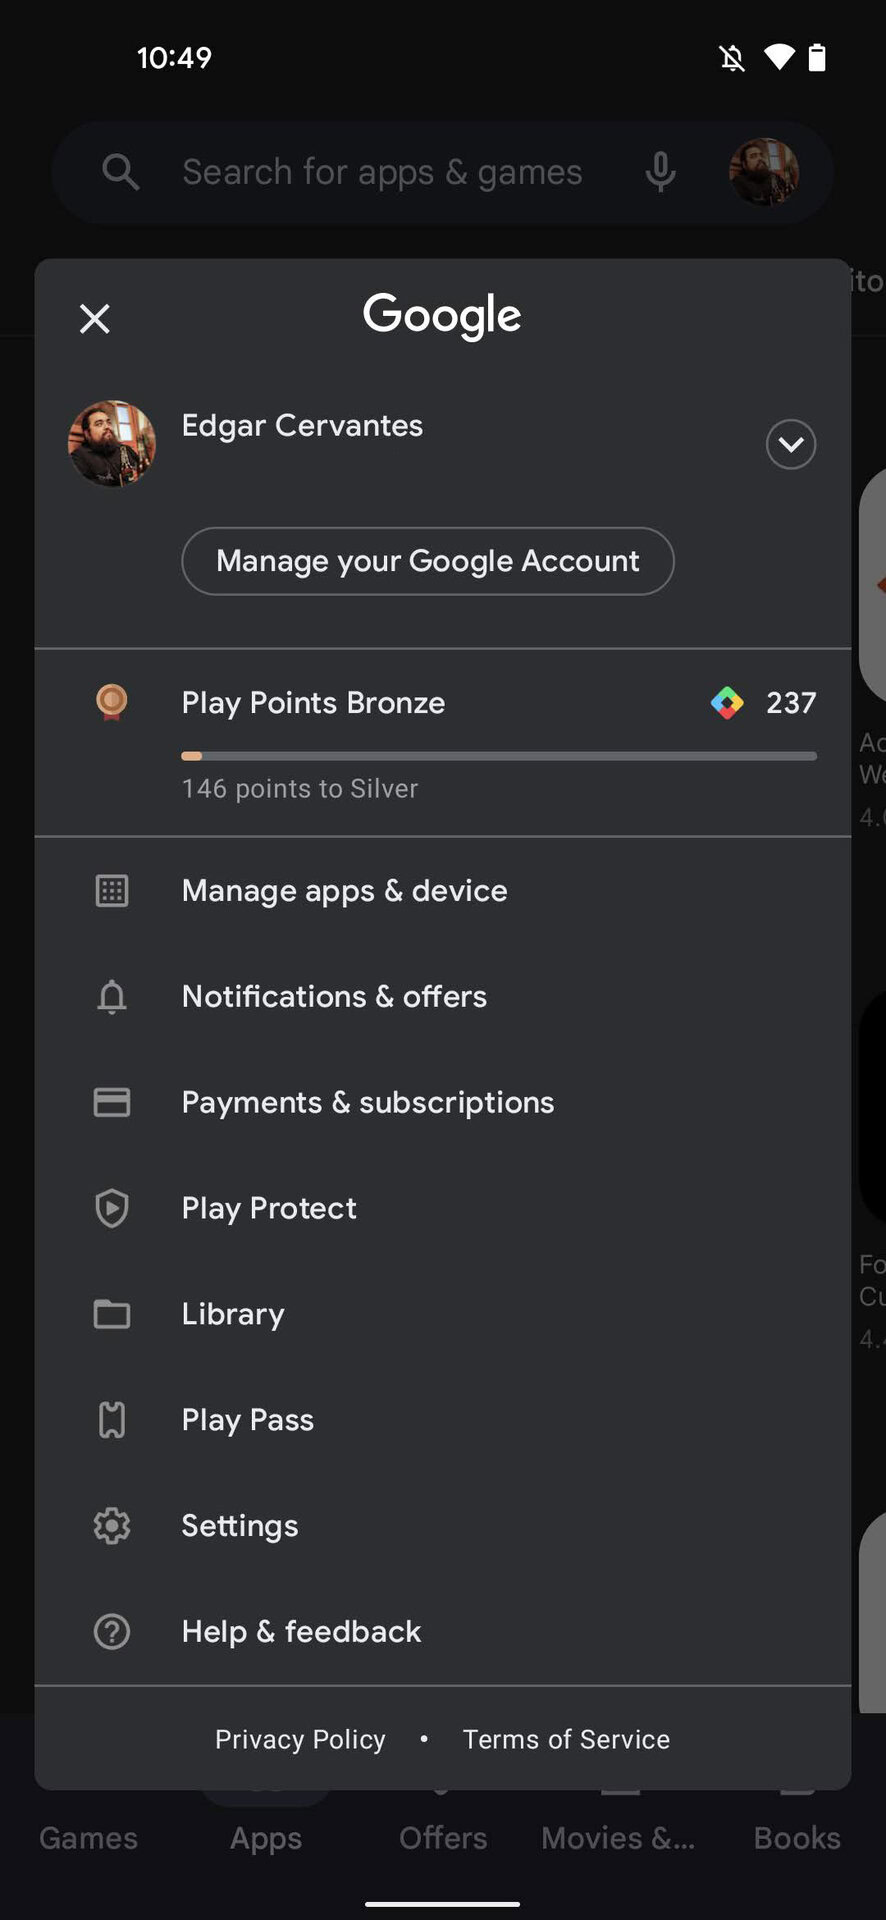Screen dimensions: 886x1920
Task: Expand the account switcher chevron
Action: [790, 444]
